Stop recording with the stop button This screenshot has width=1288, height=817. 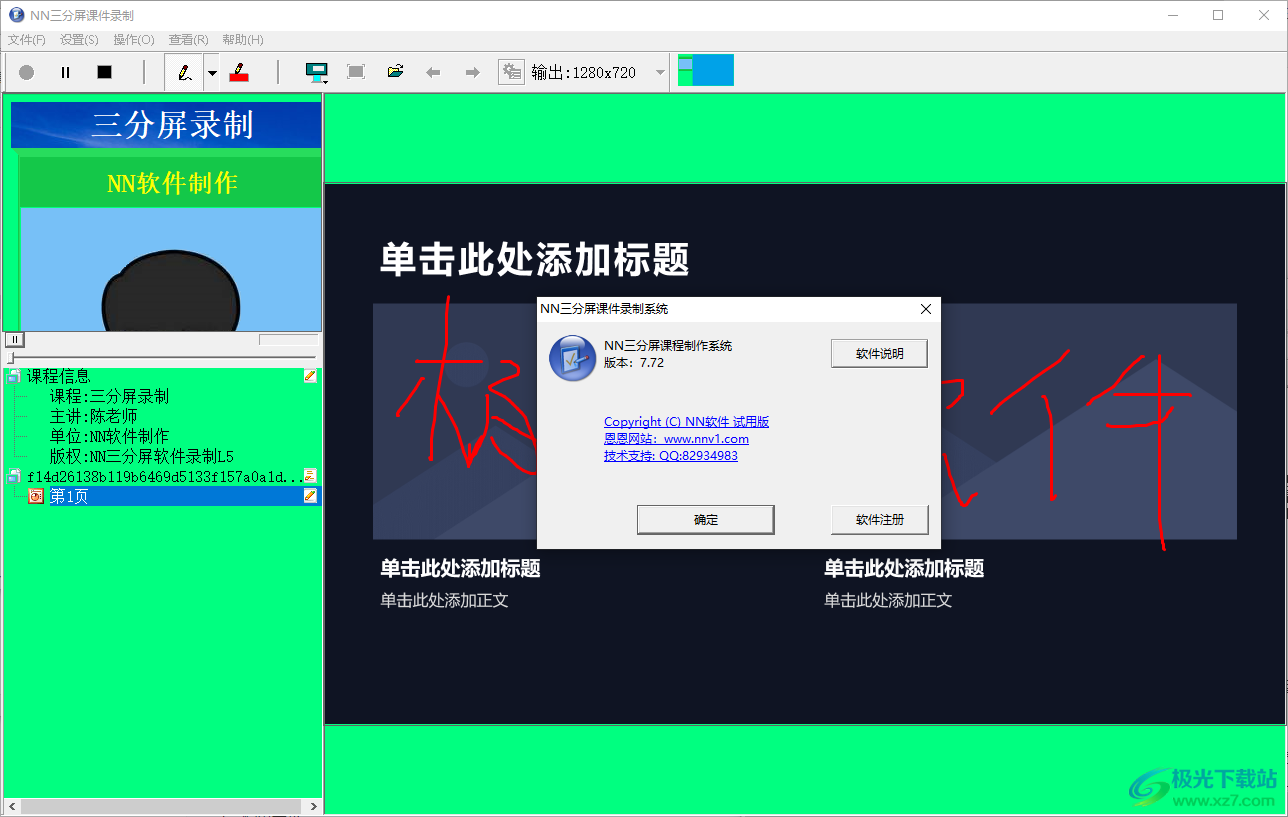point(103,71)
